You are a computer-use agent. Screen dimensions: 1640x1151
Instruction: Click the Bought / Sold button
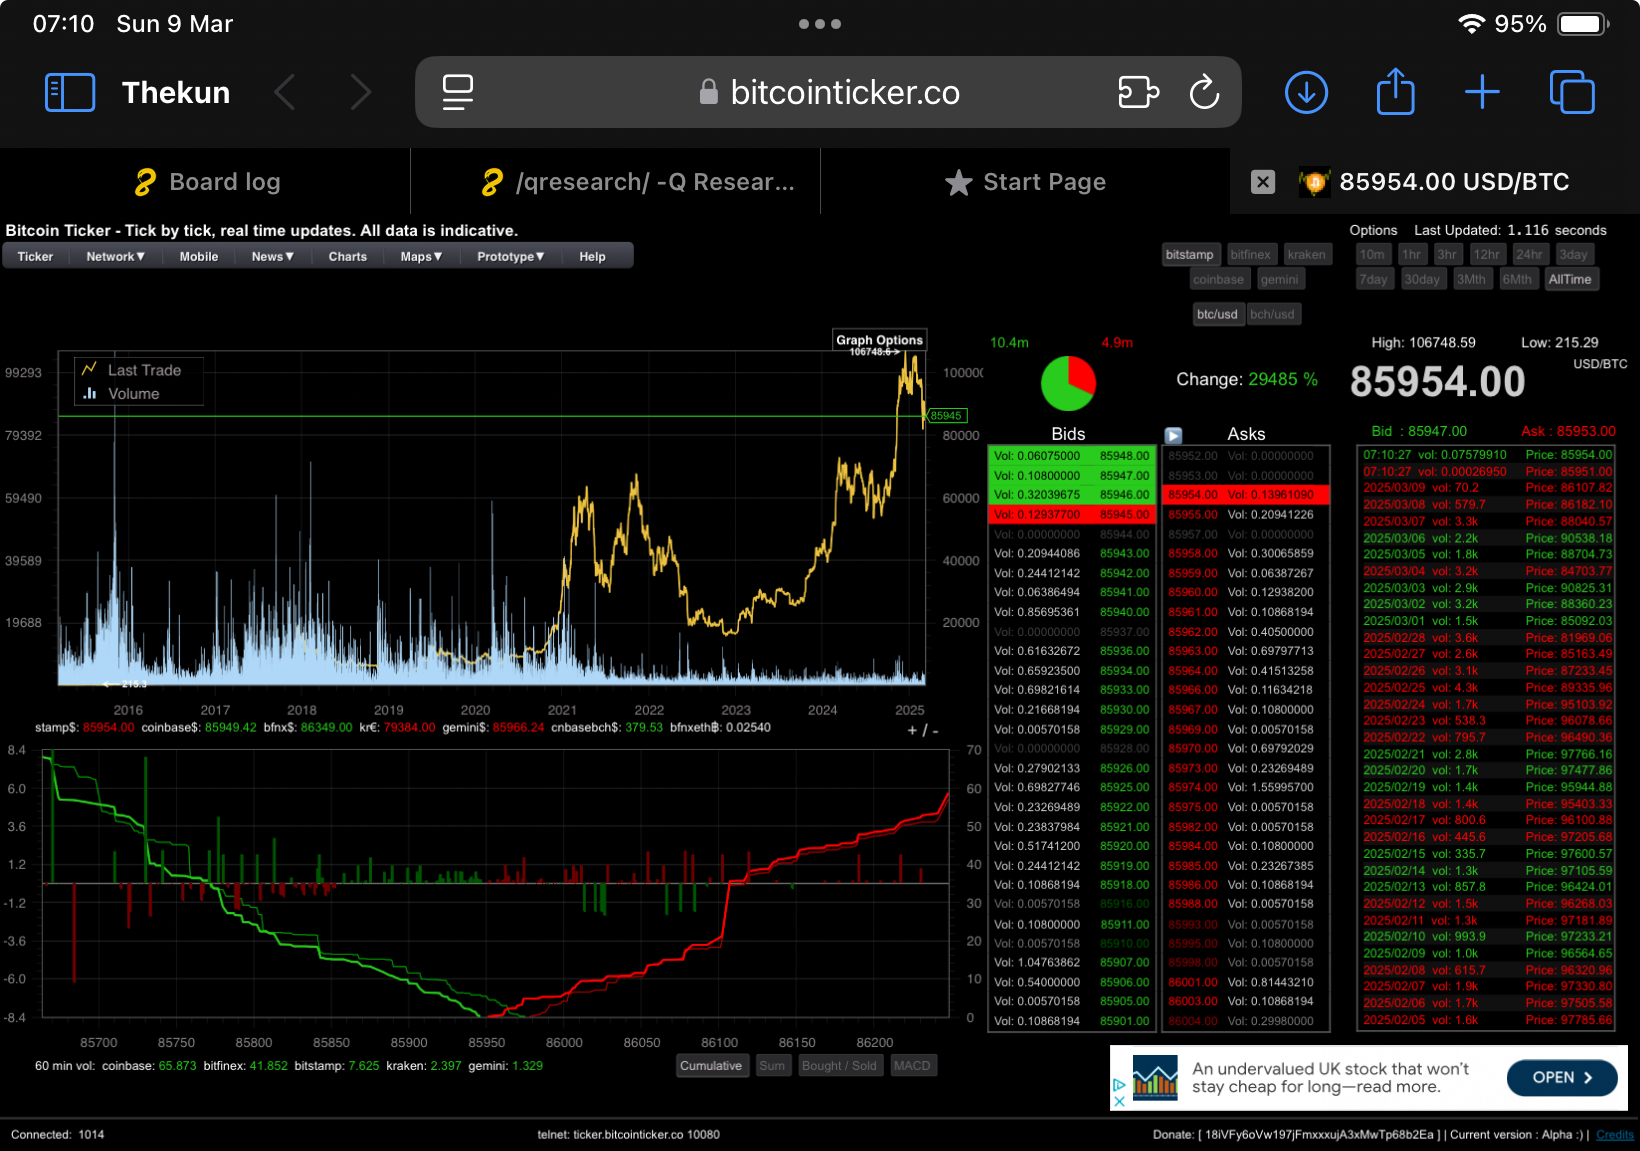click(839, 1066)
